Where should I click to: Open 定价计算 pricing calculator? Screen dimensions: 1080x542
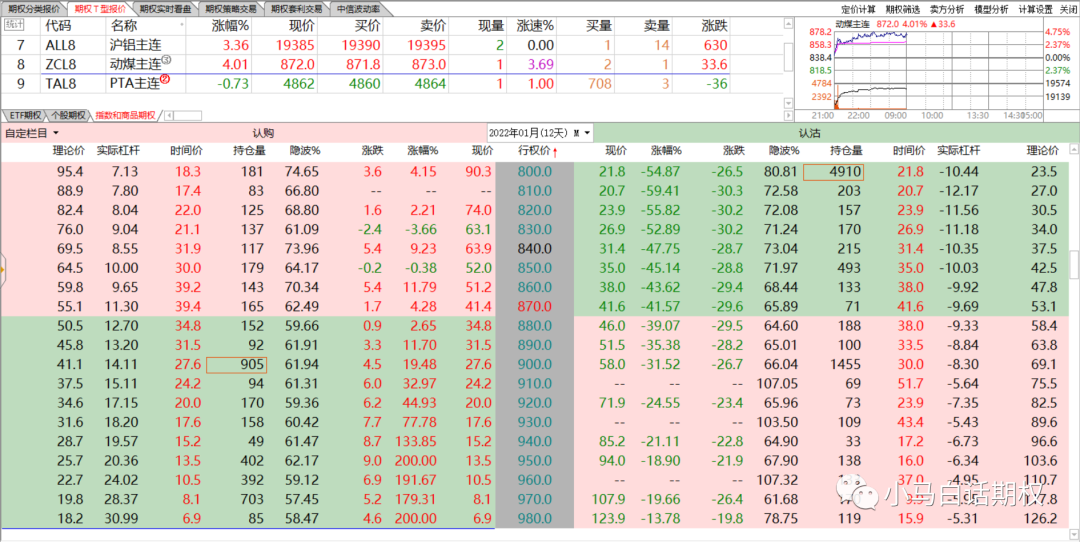pos(859,8)
